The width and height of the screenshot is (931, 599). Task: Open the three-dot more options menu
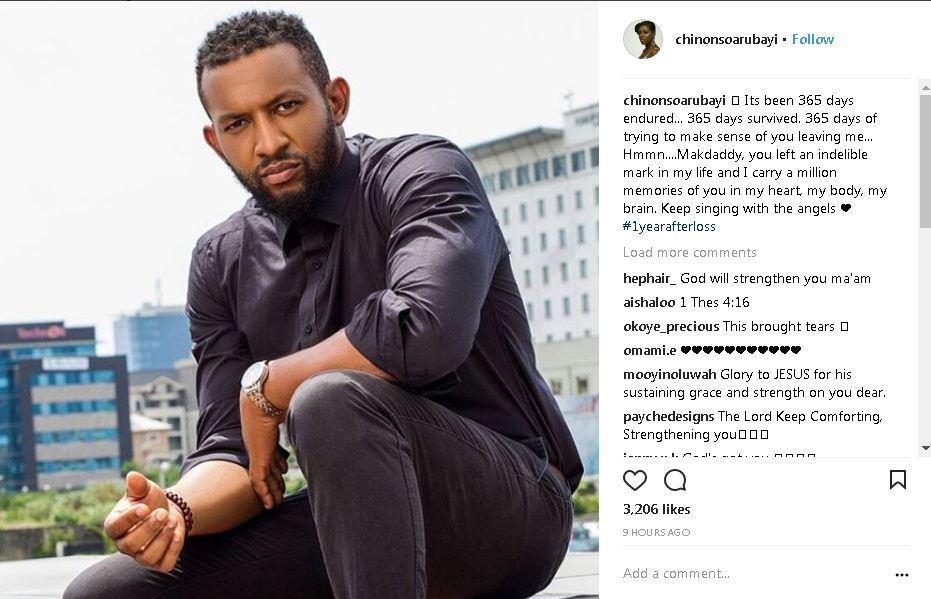(901, 574)
